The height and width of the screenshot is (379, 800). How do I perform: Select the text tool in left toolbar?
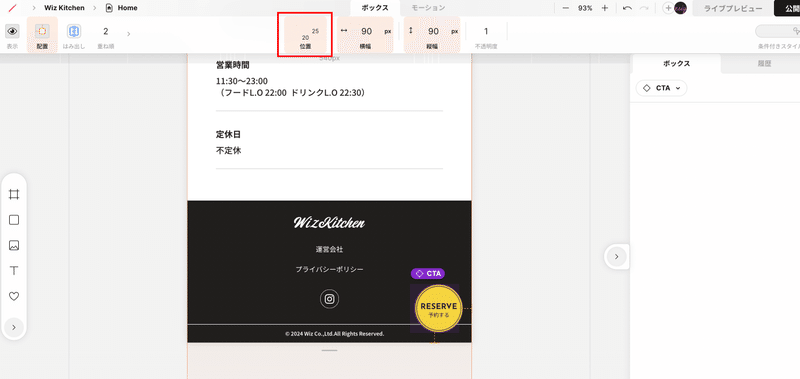pos(14,271)
